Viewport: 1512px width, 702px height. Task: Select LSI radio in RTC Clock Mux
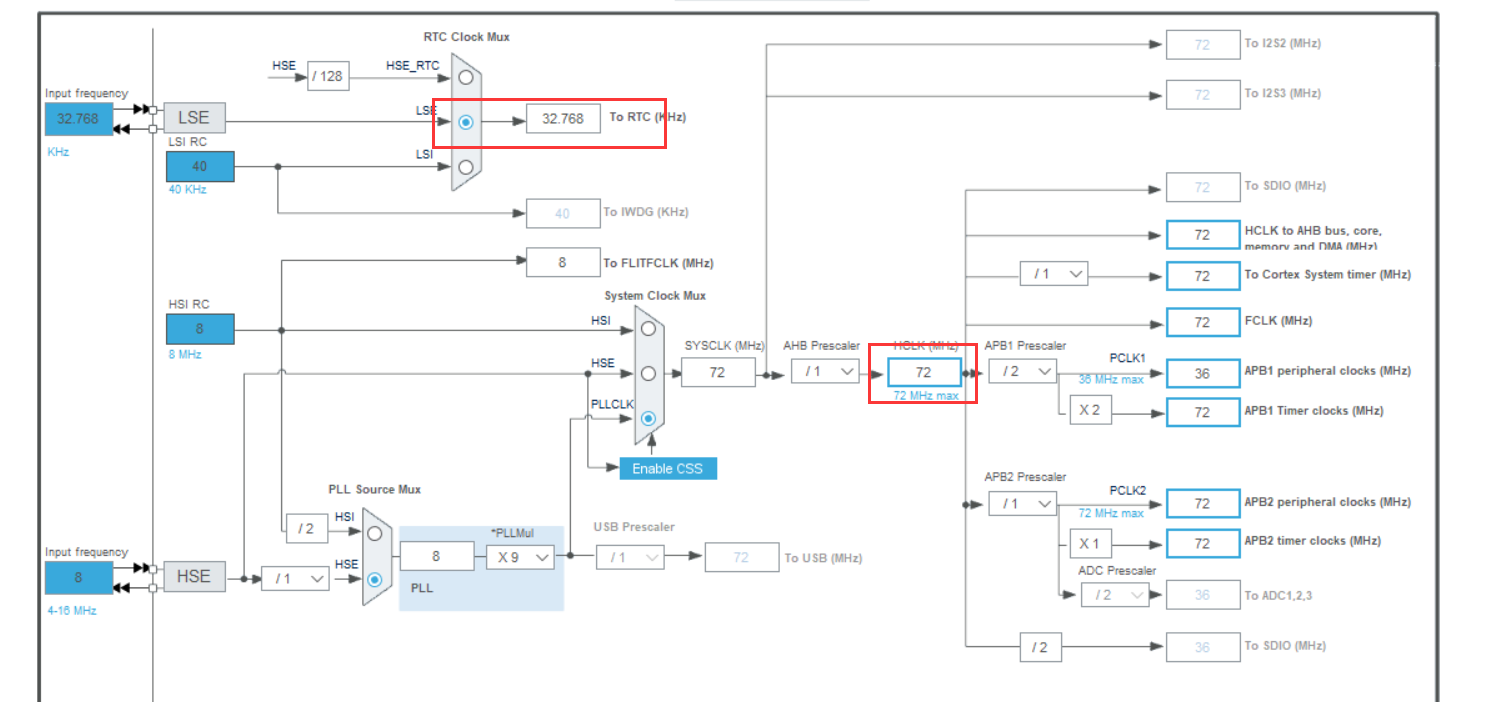[465, 167]
